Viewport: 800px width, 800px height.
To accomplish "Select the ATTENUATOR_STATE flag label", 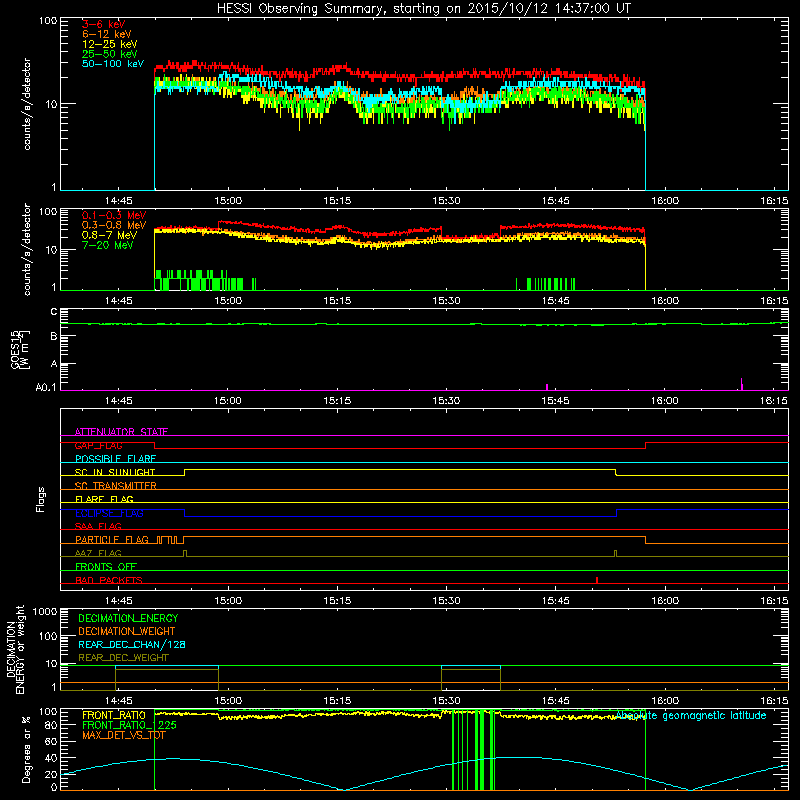I will pyautogui.click(x=121, y=432).
